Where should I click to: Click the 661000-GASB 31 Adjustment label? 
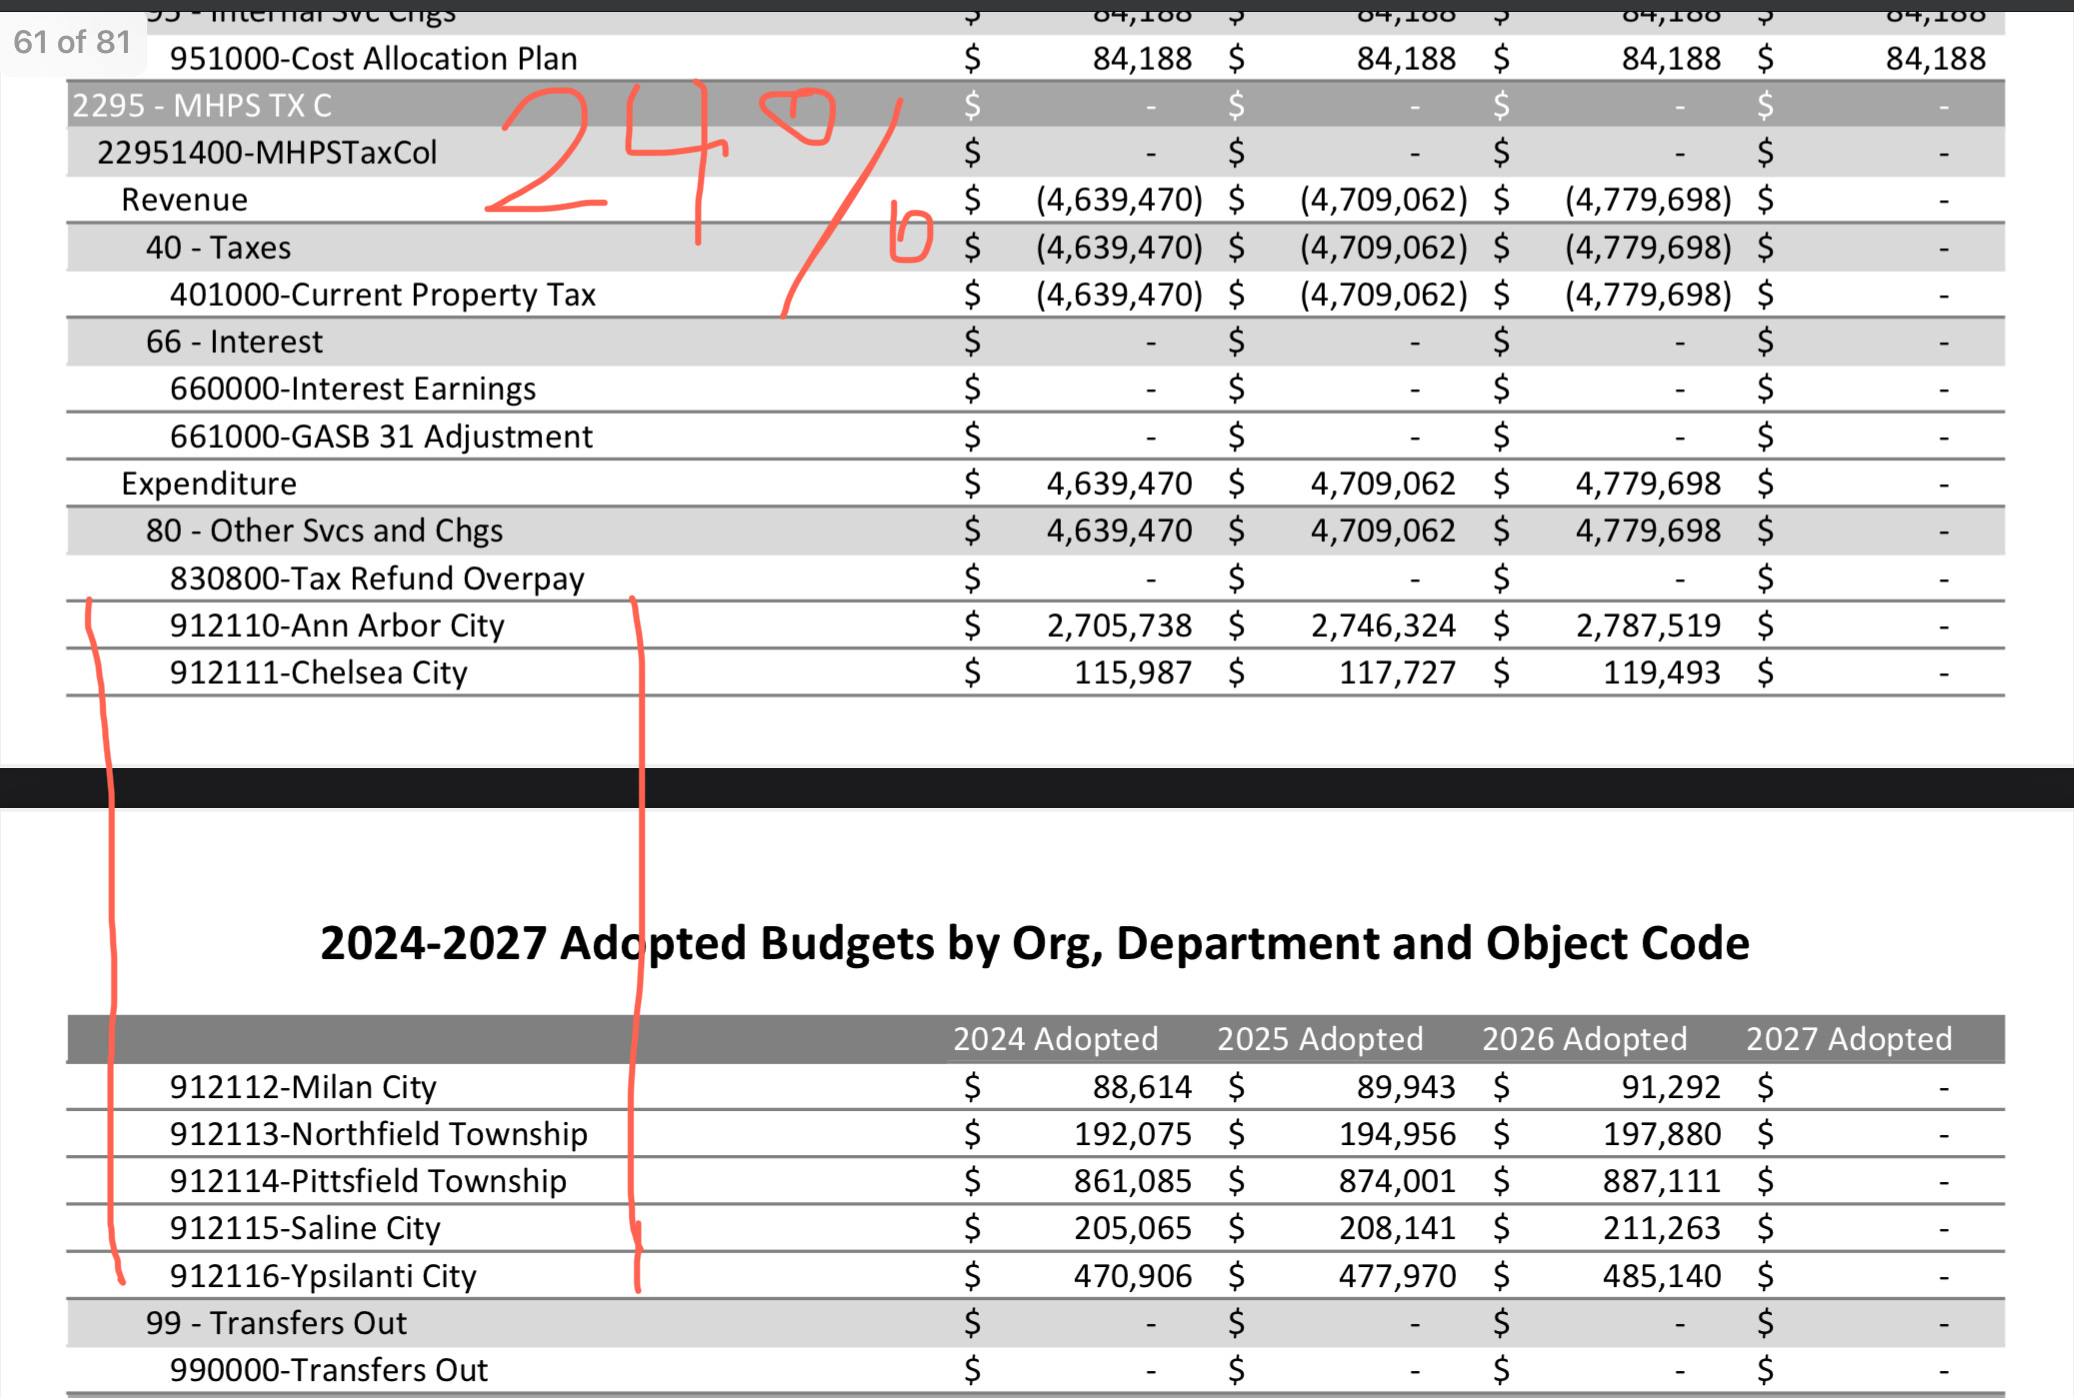[380, 436]
